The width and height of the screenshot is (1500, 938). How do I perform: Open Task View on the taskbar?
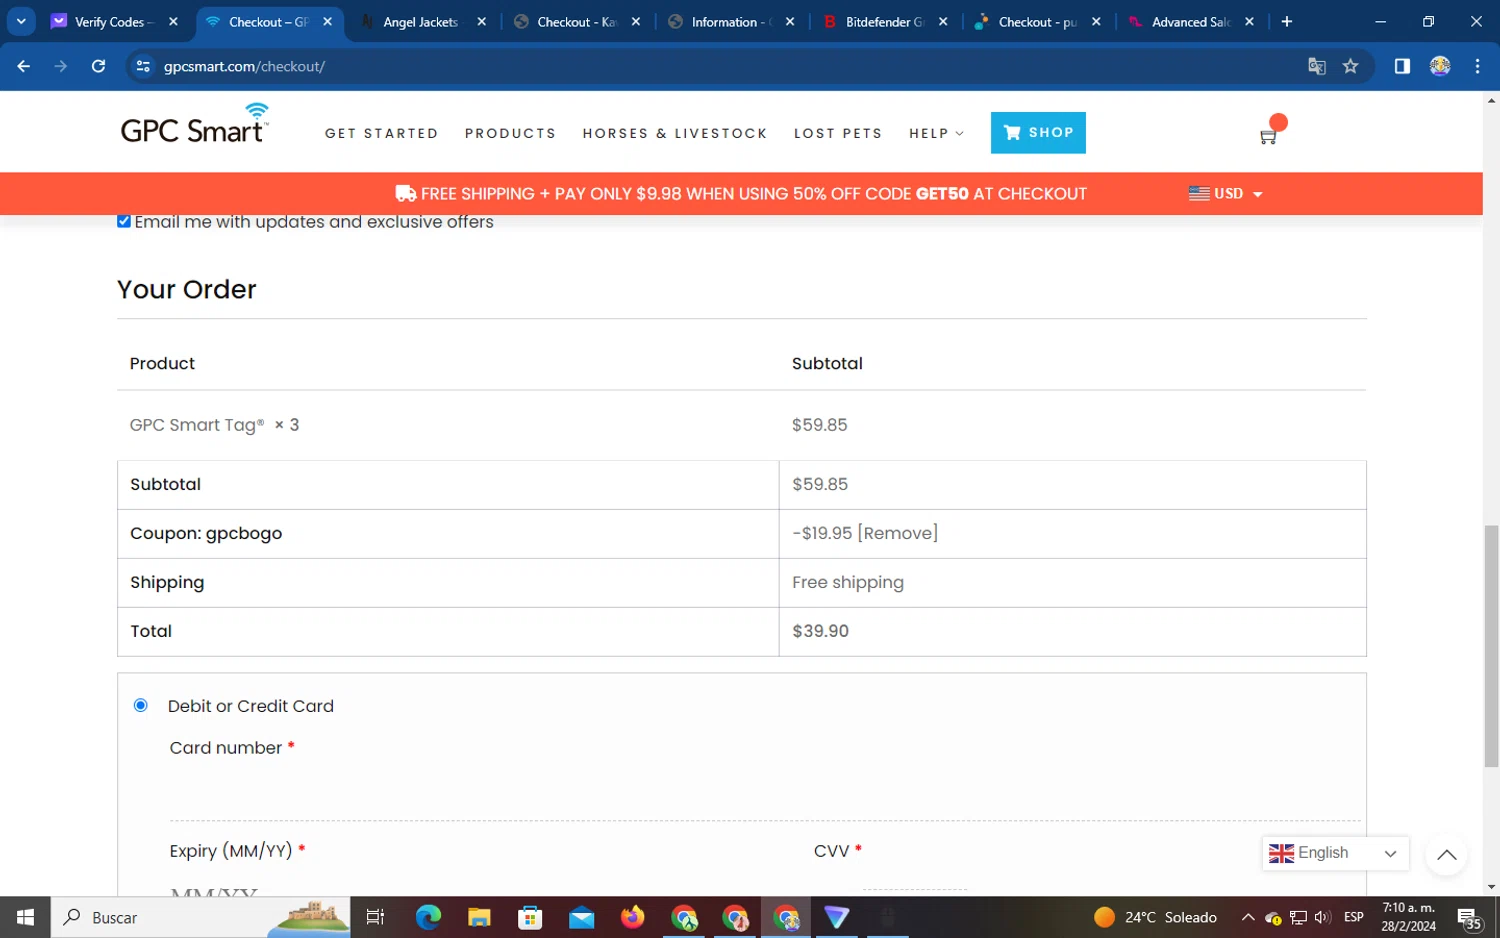point(376,917)
